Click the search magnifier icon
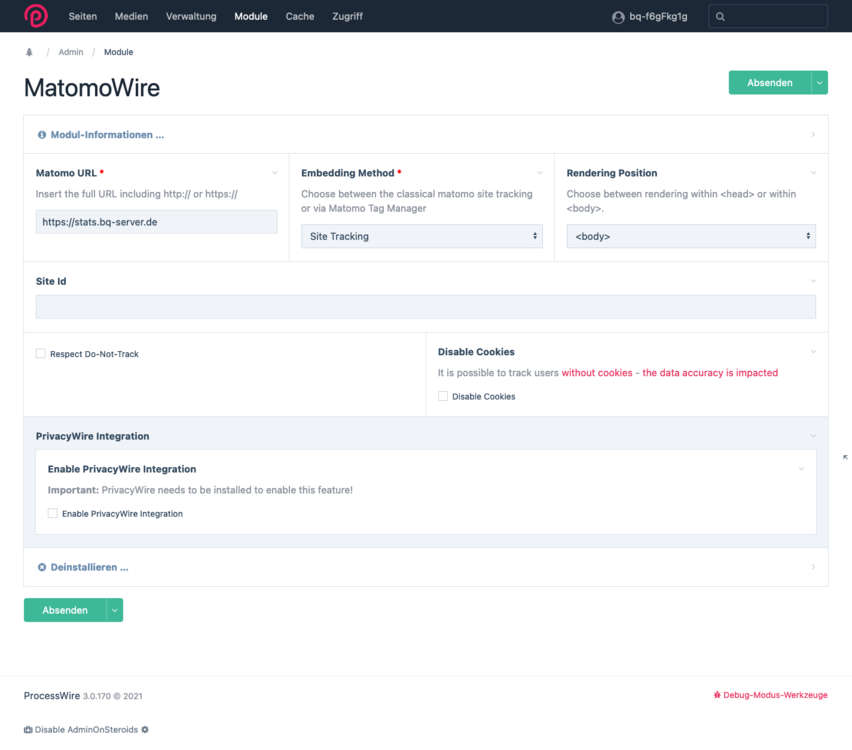 [x=720, y=17]
